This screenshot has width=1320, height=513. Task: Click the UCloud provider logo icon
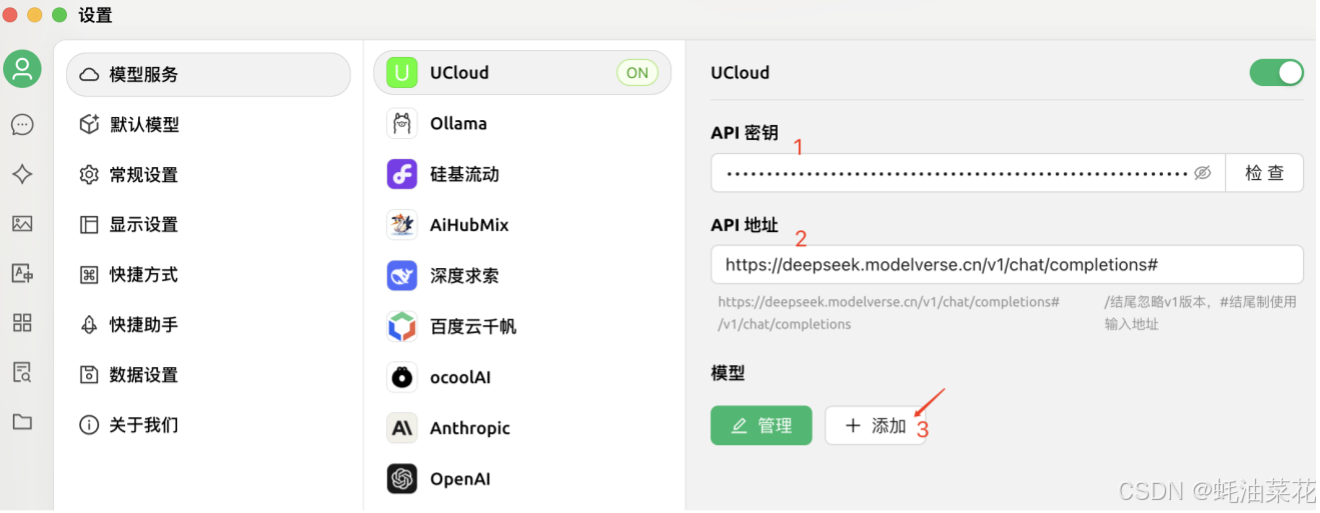click(402, 73)
